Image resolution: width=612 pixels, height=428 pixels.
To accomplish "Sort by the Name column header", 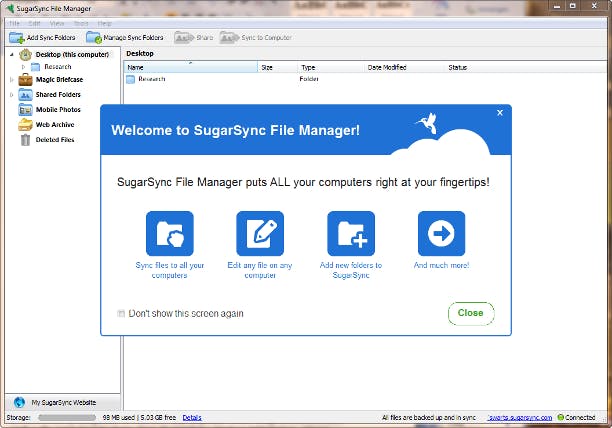I will coord(191,67).
